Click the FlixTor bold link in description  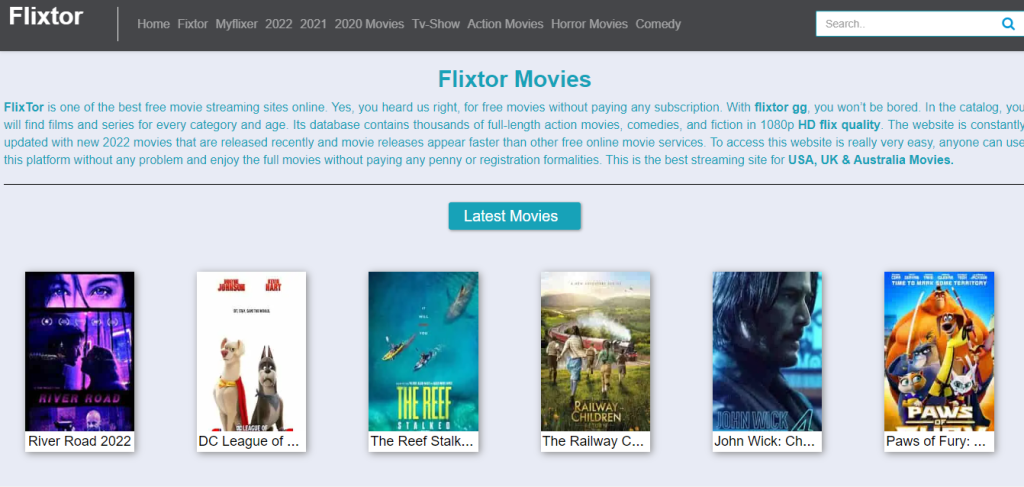pyautogui.click(x=24, y=106)
